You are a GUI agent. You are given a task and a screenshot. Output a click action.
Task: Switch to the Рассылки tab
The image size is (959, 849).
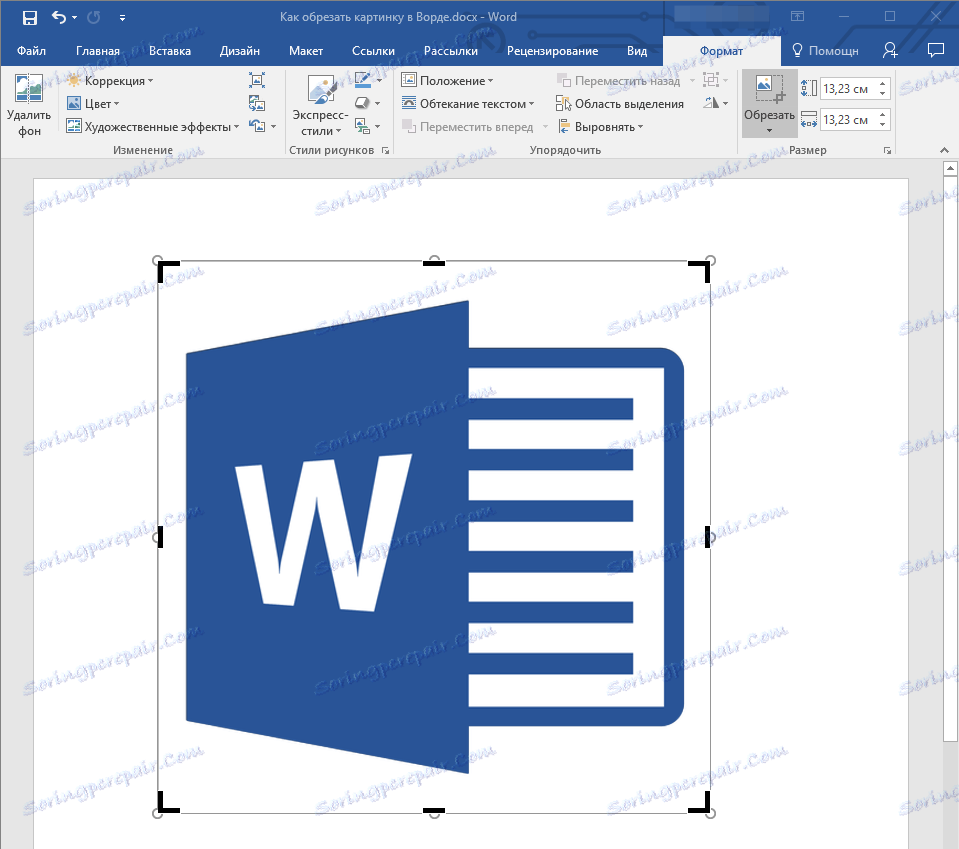[x=451, y=51]
